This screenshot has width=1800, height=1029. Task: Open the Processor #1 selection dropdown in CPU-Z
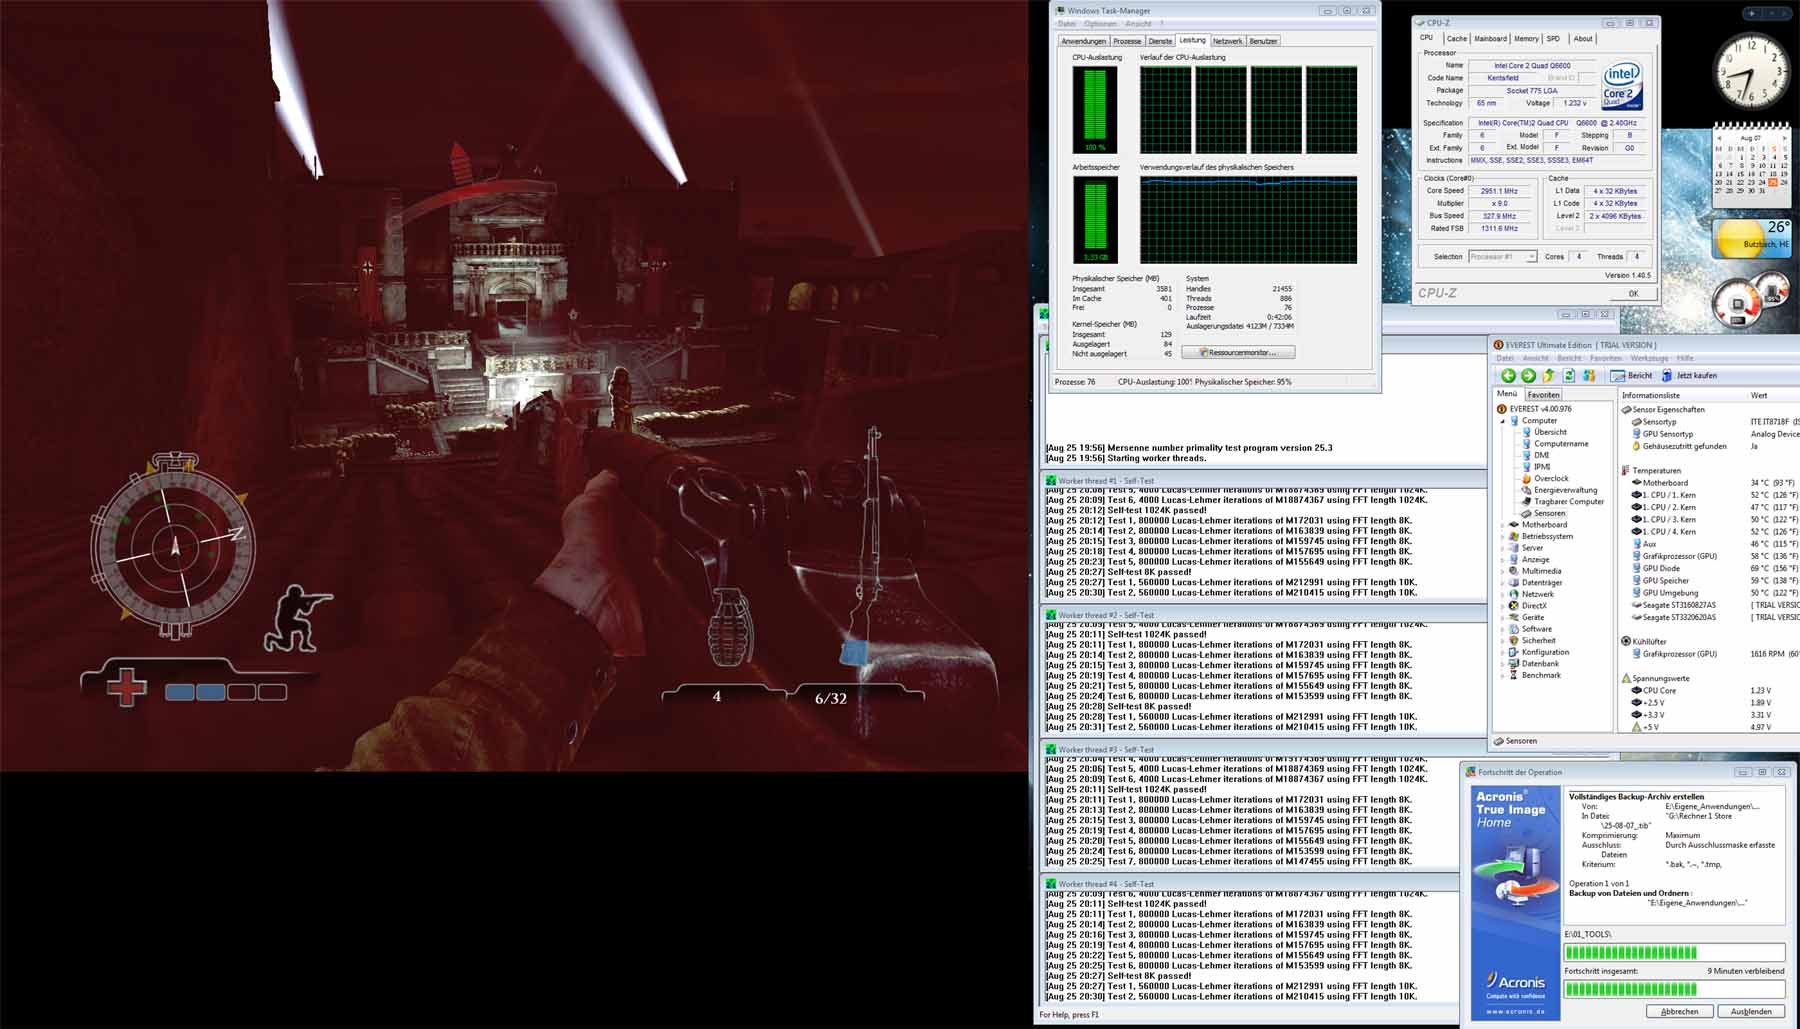pos(1502,257)
